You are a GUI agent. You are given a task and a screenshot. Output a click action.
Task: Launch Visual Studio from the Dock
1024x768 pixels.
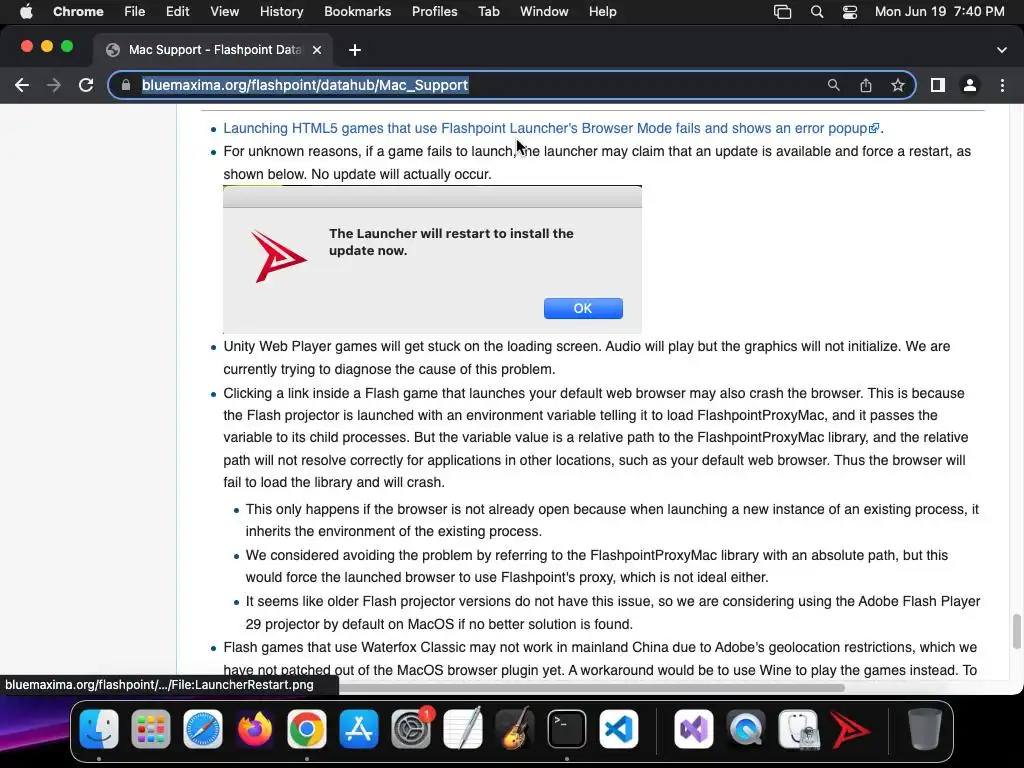click(694, 729)
